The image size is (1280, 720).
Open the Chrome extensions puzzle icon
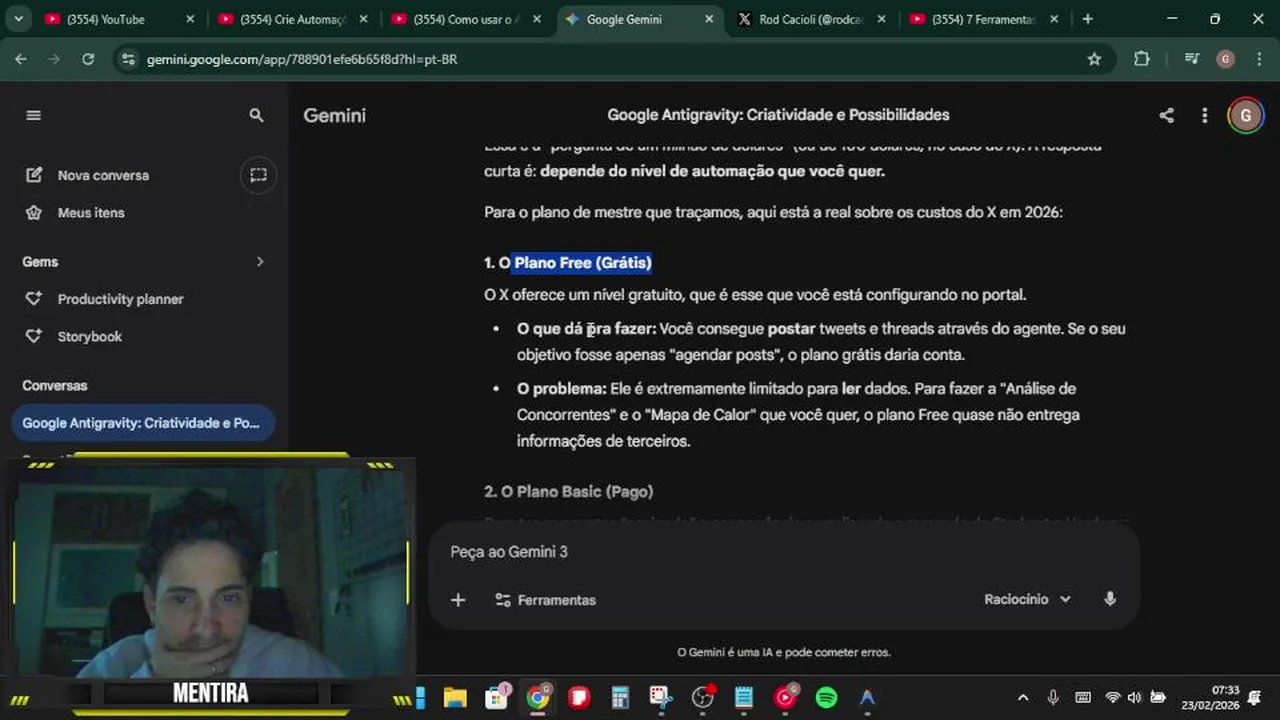coord(1141,59)
